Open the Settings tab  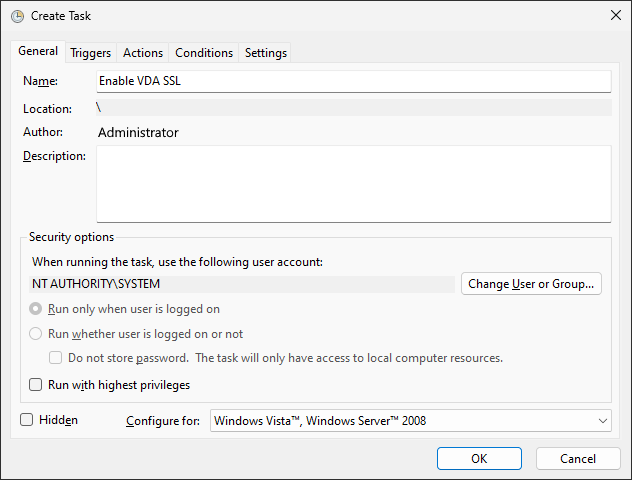tap(266, 53)
